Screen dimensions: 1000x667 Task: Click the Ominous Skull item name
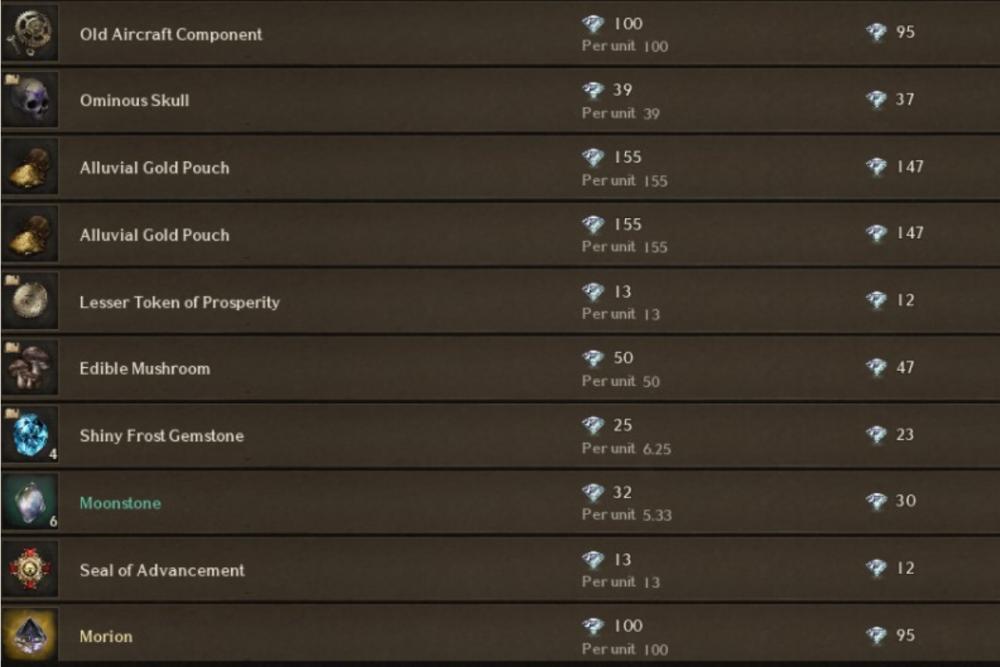(x=134, y=101)
